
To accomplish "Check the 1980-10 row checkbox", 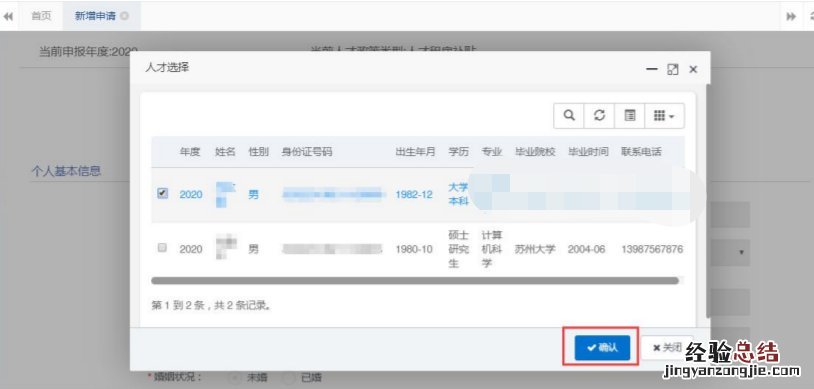I will pyautogui.click(x=162, y=248).
